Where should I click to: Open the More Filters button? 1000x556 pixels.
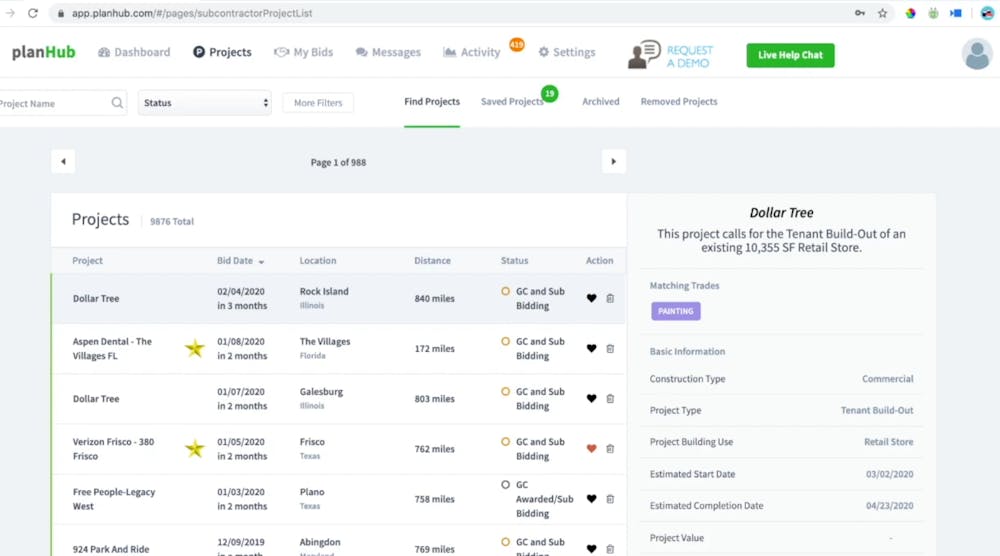pos(318,103)
